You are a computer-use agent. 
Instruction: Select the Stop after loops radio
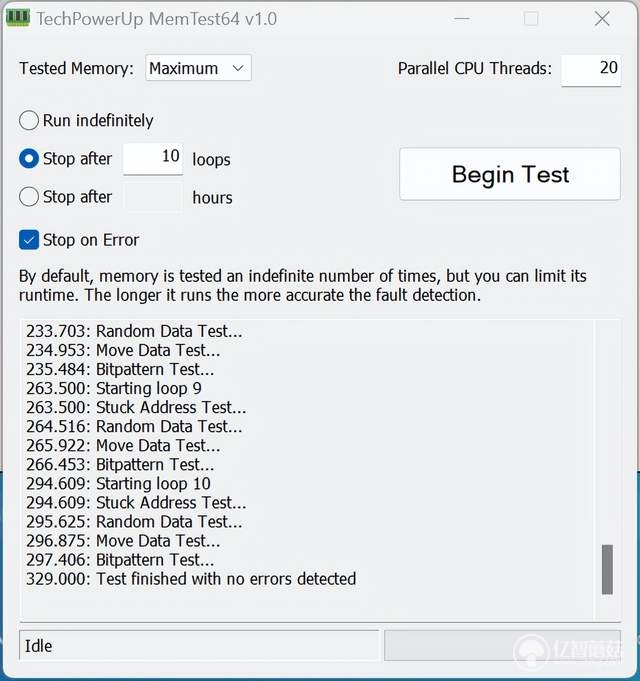pos(29,159)
